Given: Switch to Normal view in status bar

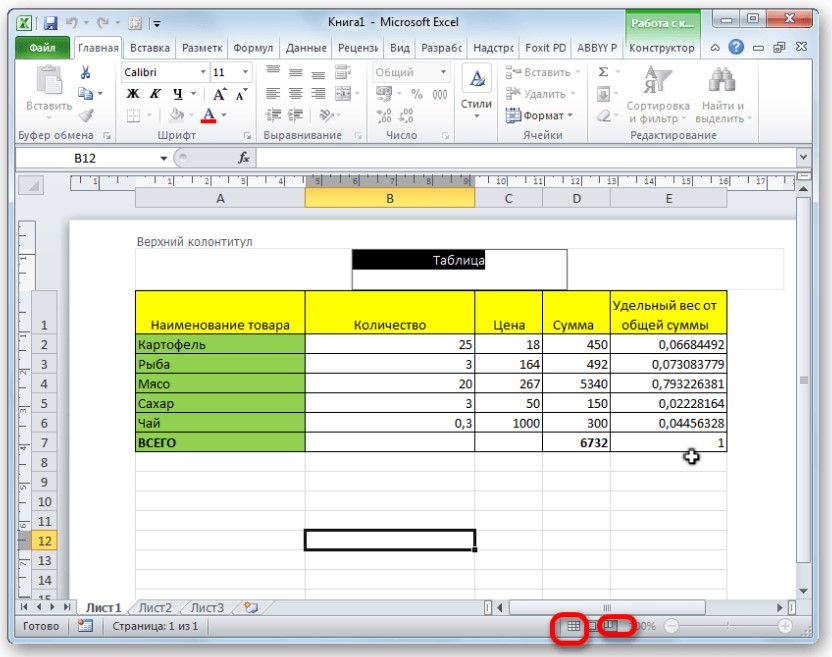Looking at the screenshot, I should pos(573,626).
